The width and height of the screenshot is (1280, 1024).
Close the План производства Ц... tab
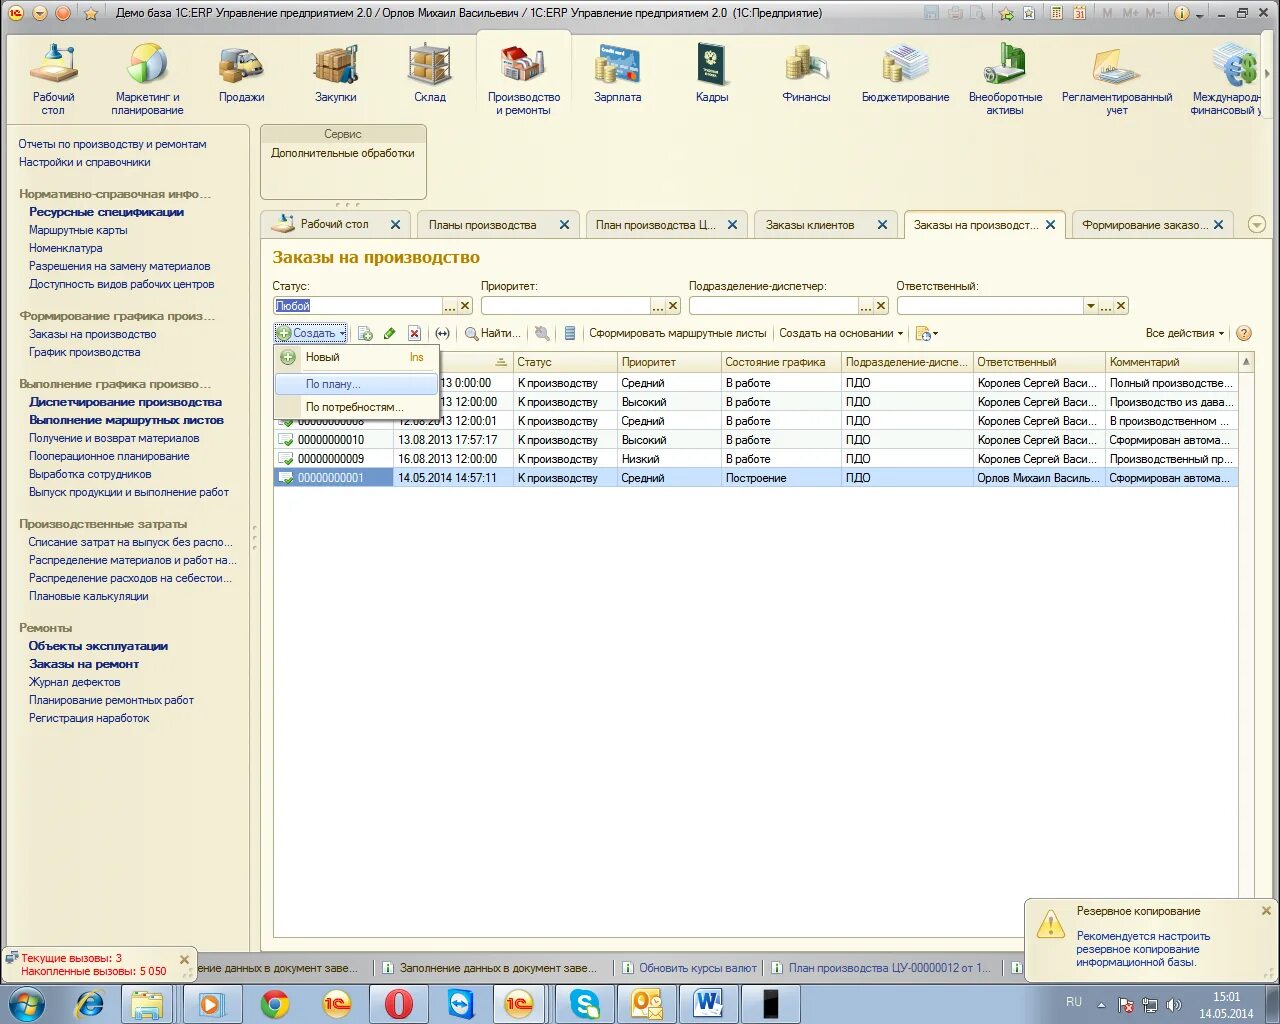[732, 225]
